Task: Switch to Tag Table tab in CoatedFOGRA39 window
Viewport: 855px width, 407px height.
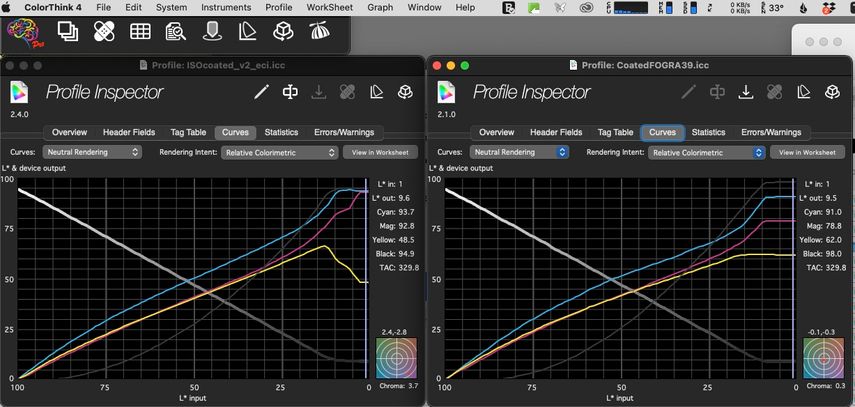Action: click(615, 132)
